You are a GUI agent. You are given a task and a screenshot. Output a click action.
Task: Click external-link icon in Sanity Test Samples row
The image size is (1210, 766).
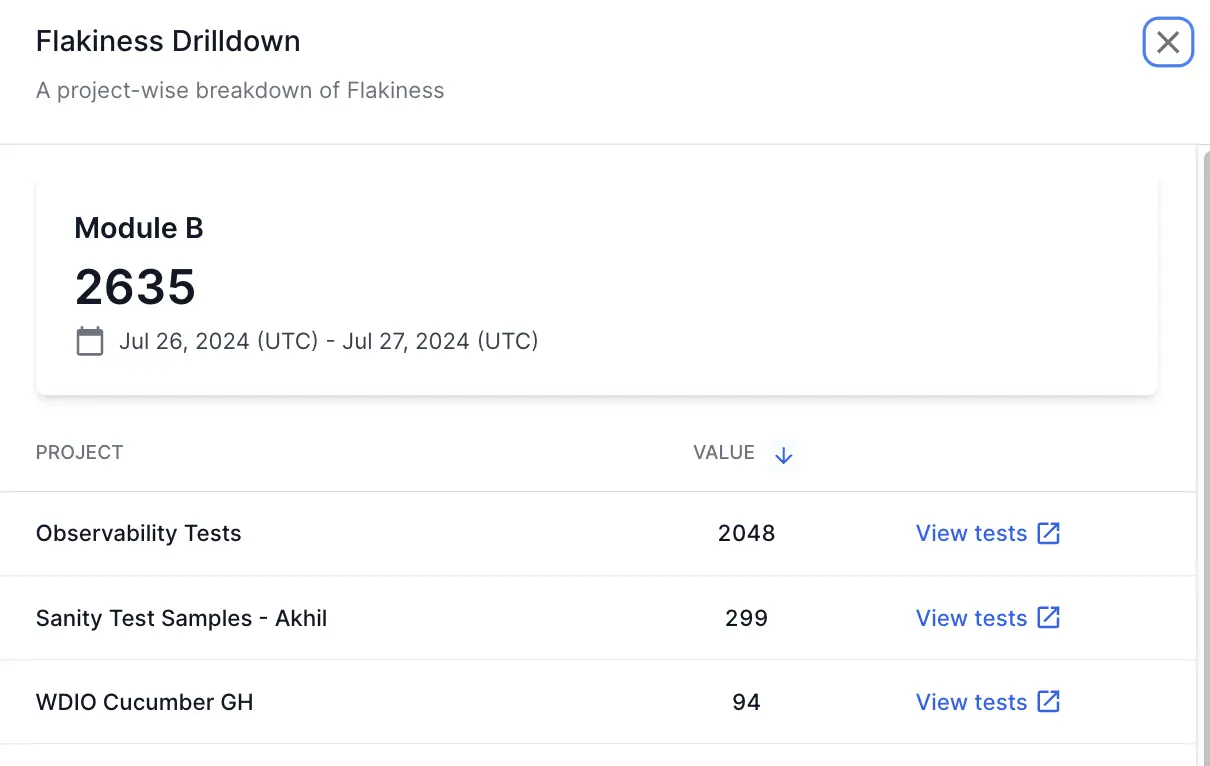pyautogui.click(x=1048, y=617)
